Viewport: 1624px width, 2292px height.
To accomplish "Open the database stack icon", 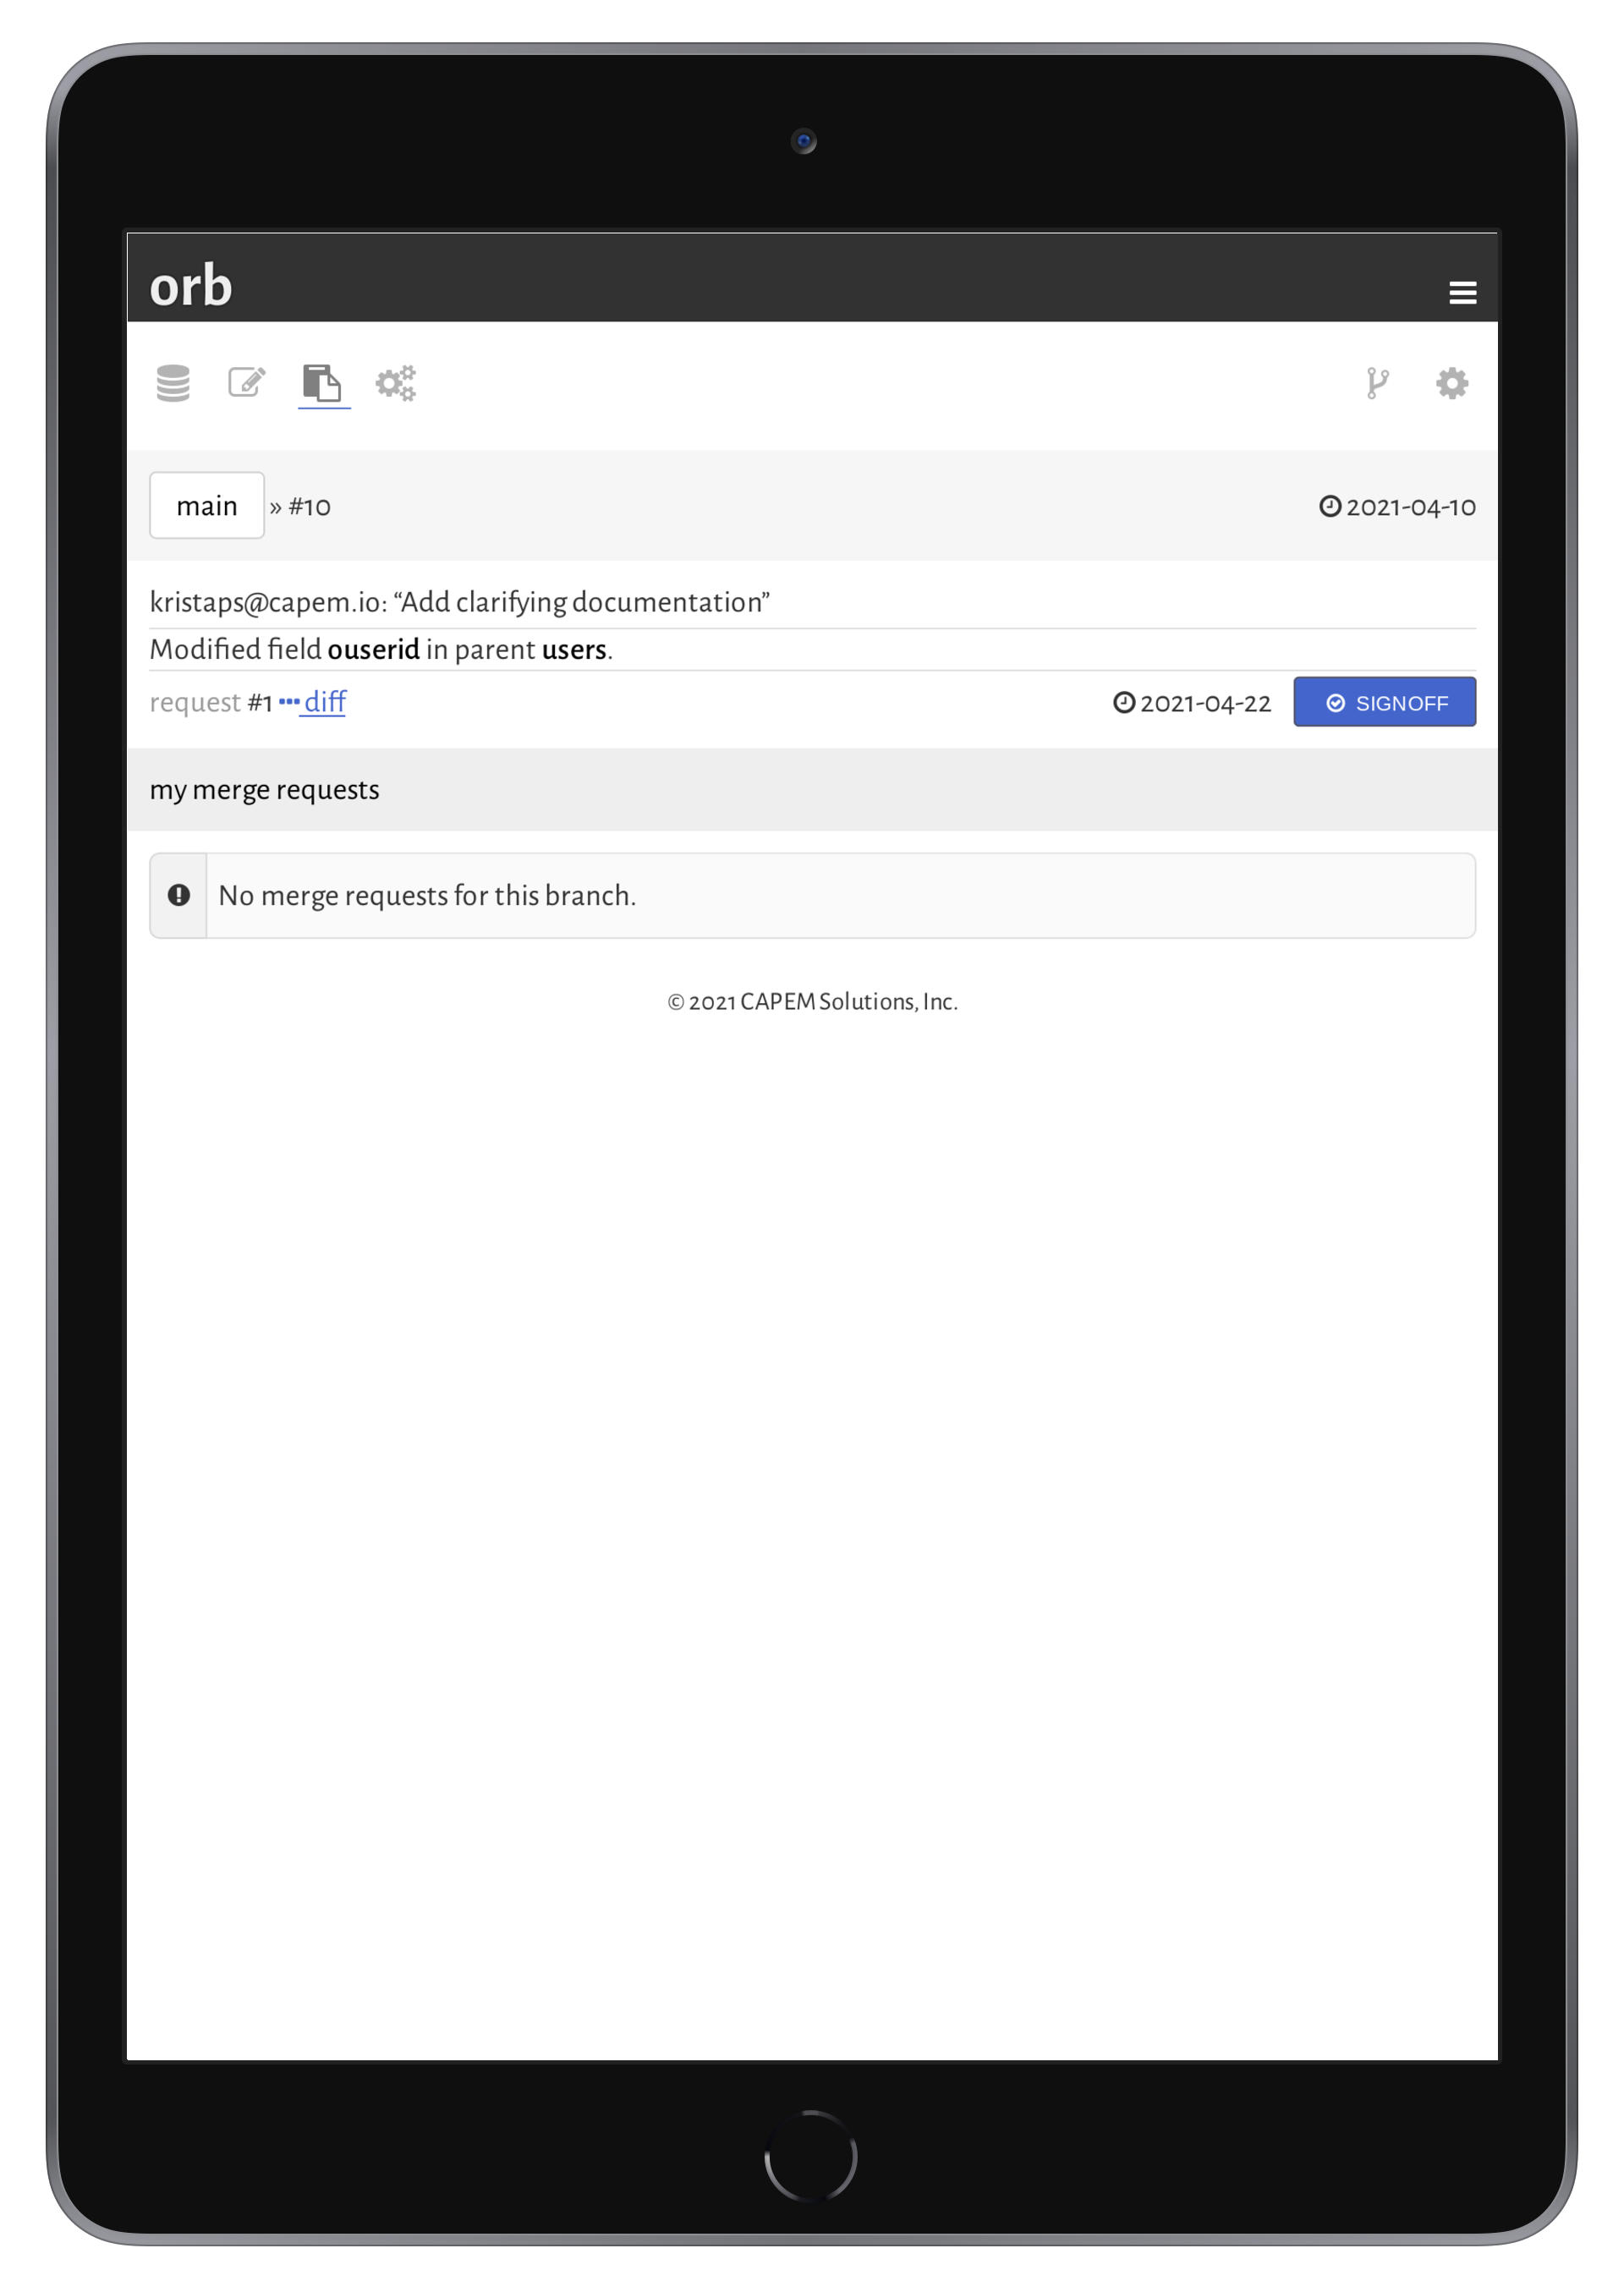I will [173, 383].
